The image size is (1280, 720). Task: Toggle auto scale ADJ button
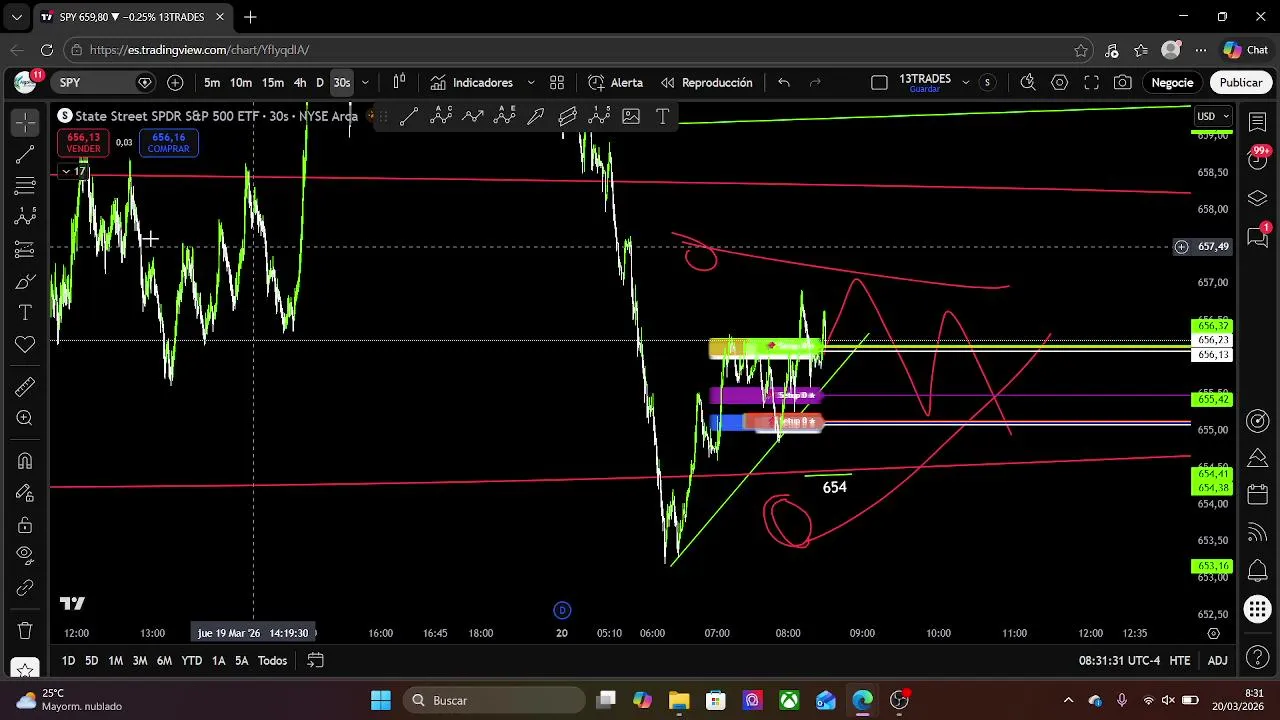[x=1217, y=661]
